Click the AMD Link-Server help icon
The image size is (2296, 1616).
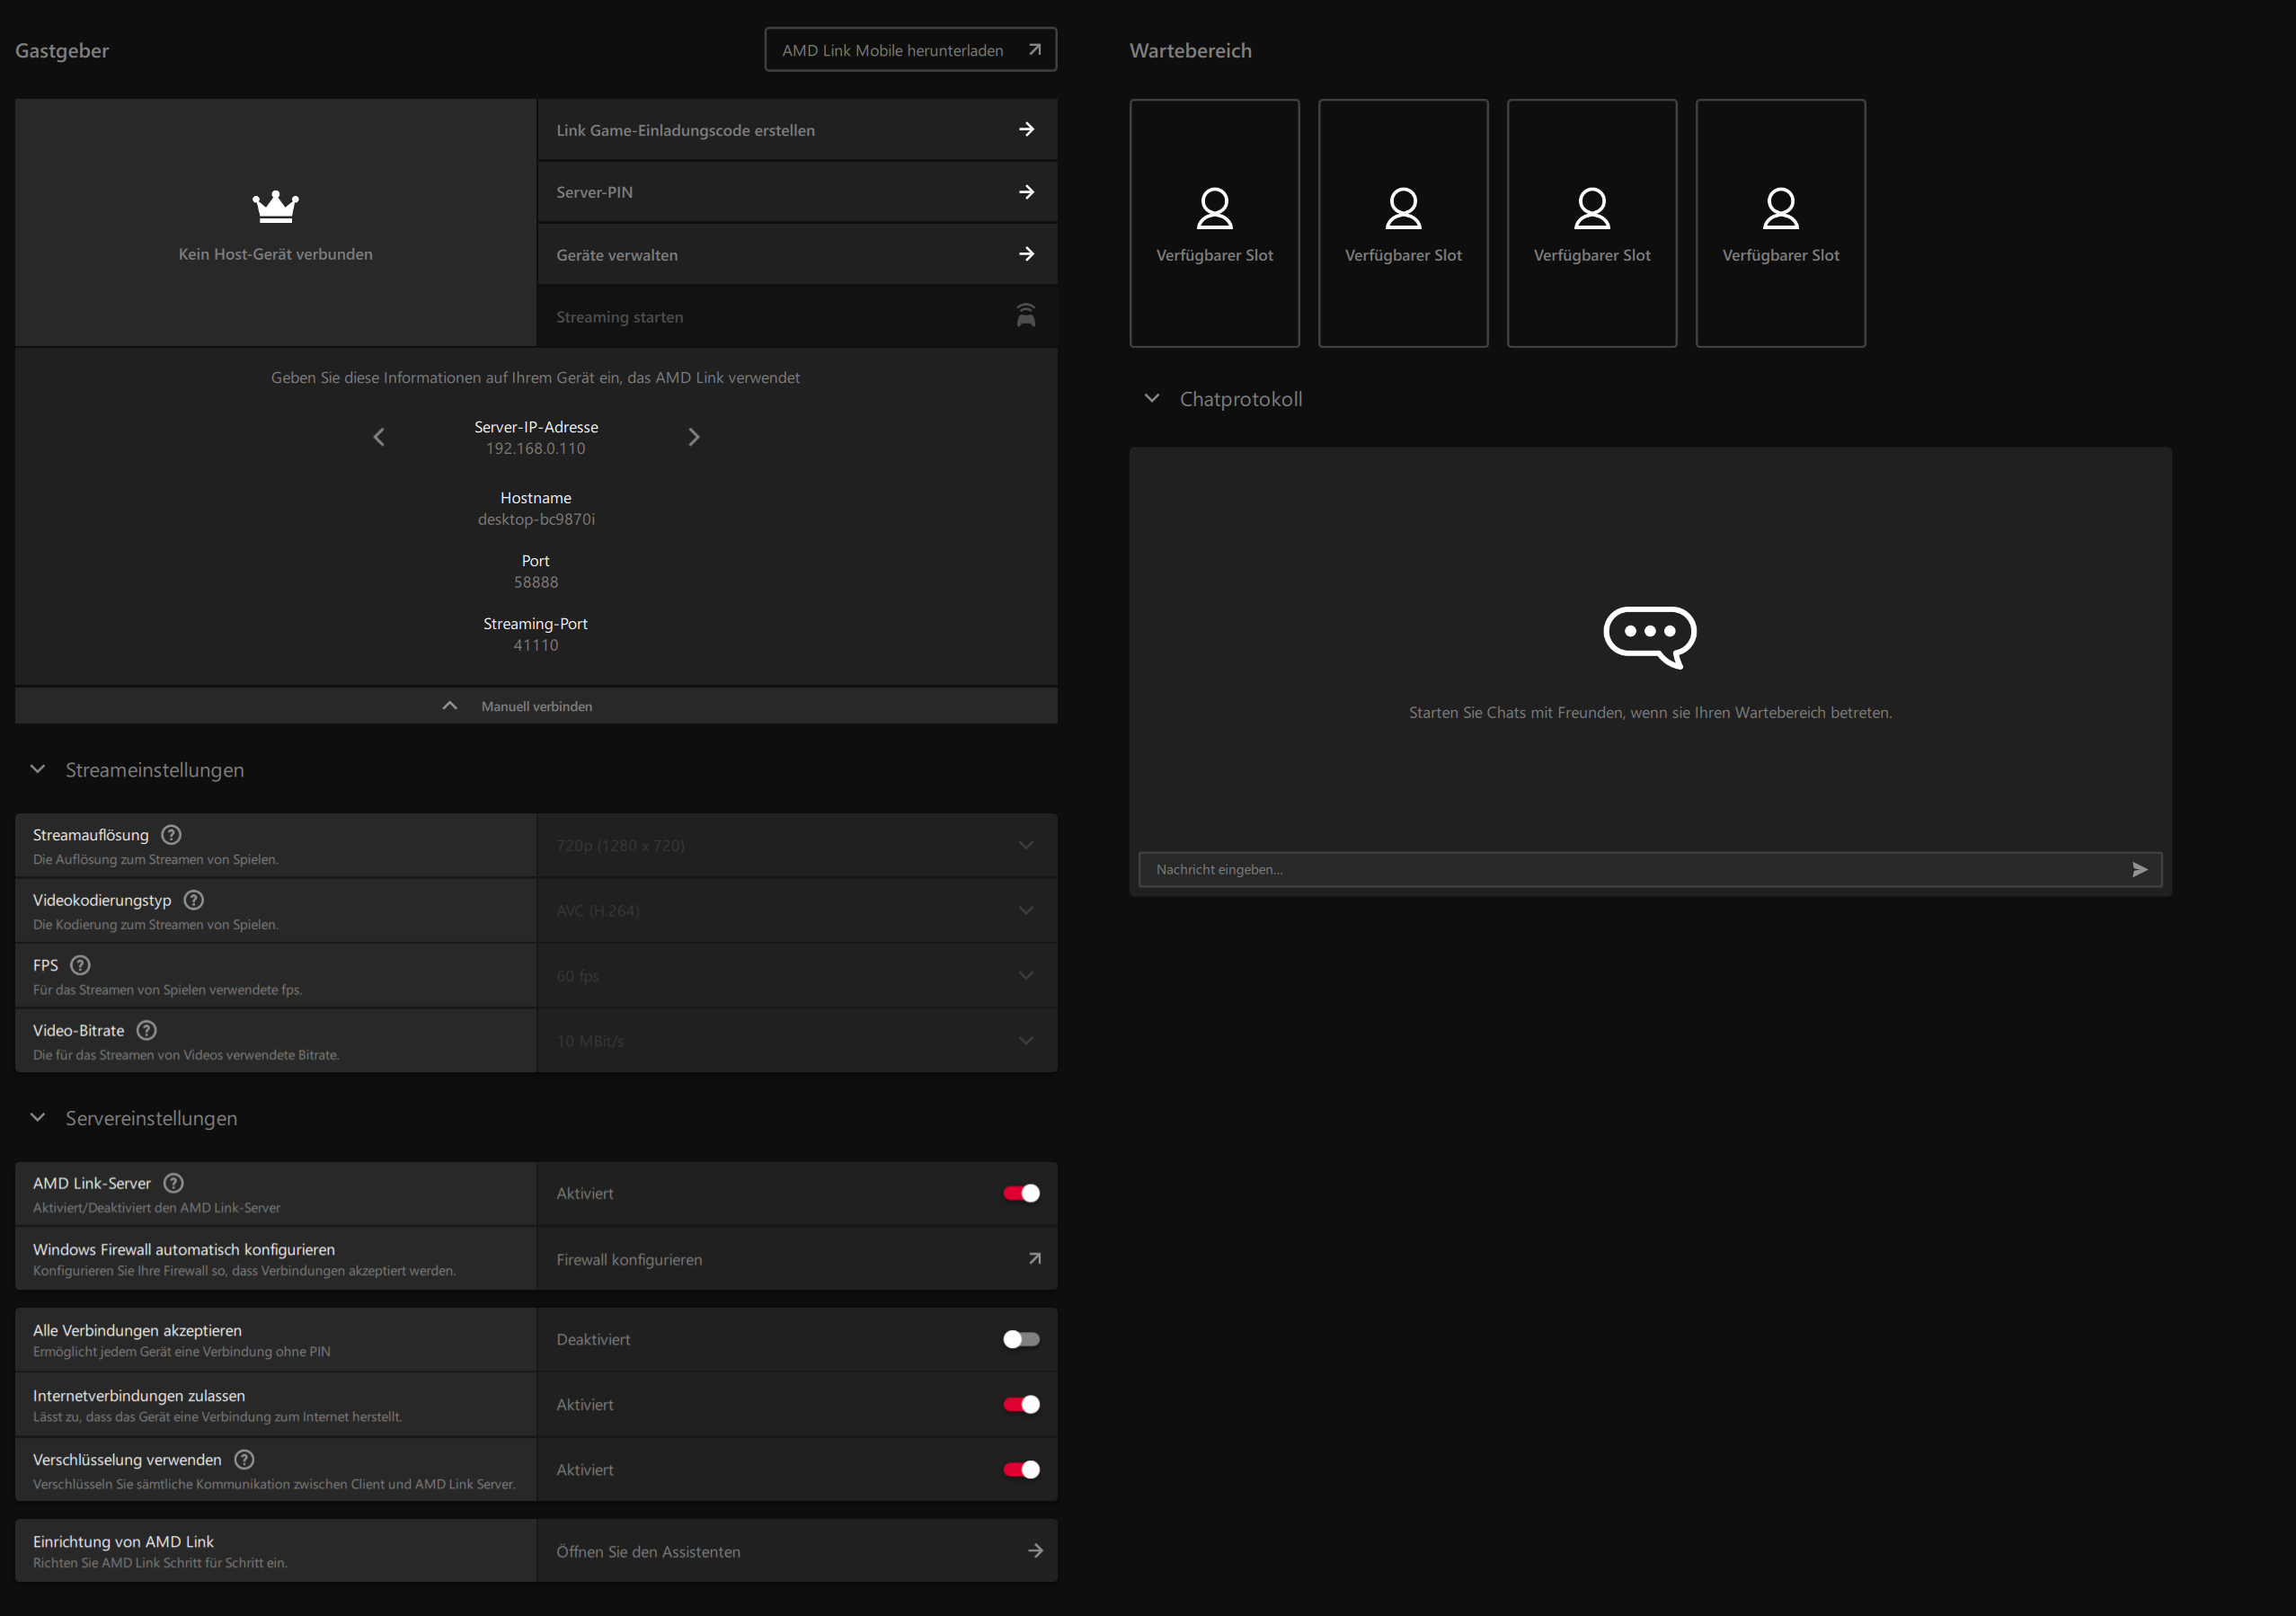(x=173, y=1183)
